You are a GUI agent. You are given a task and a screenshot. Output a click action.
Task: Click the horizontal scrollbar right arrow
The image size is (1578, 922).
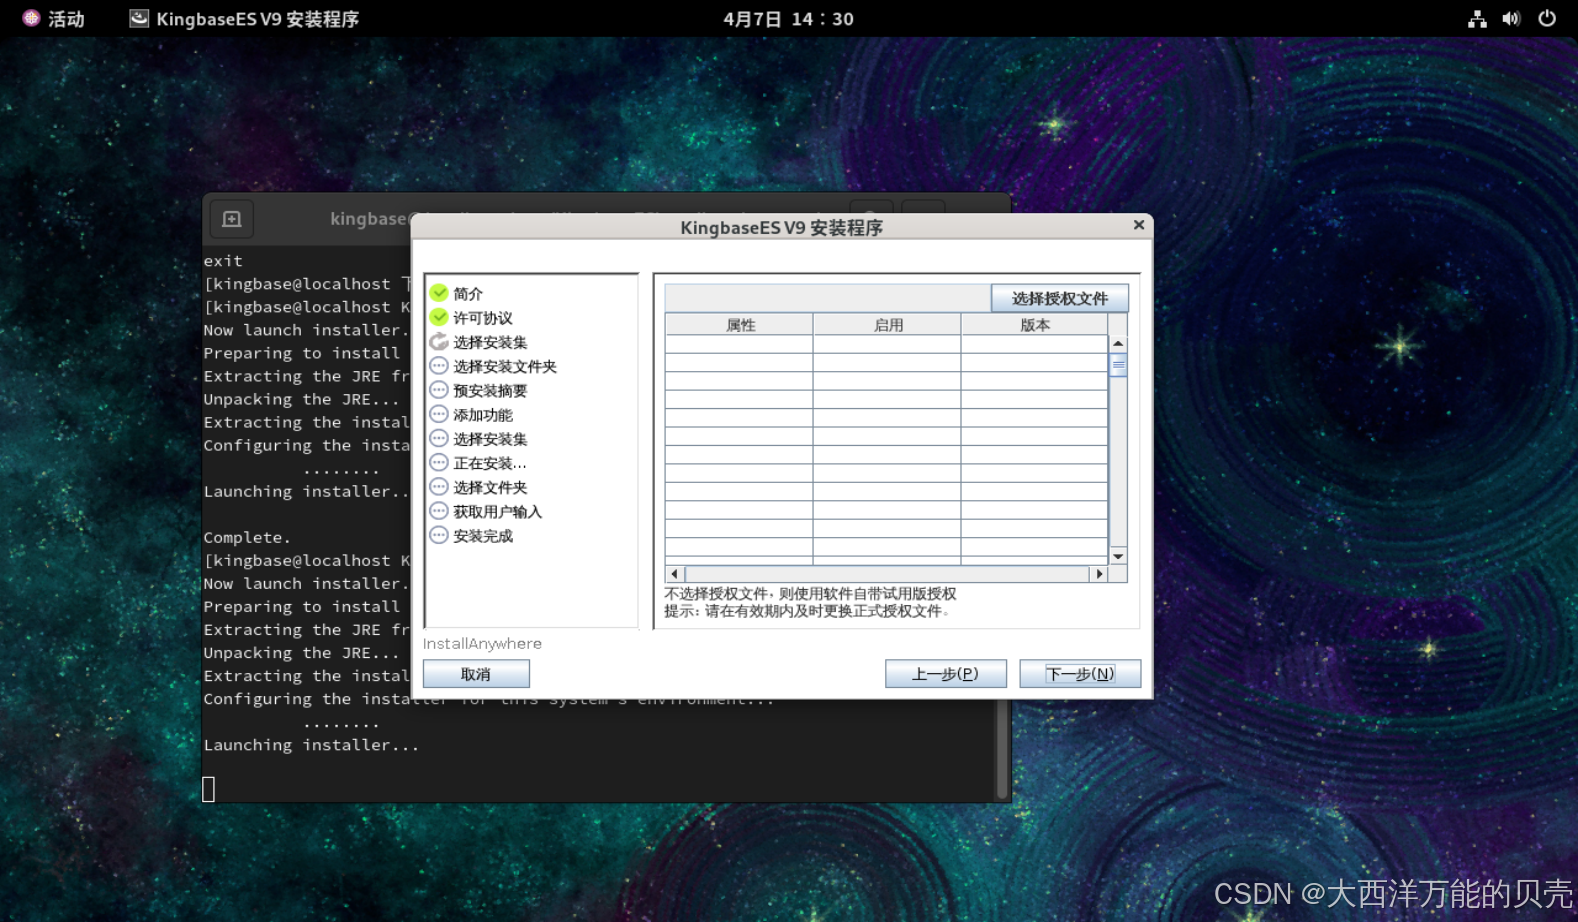(1099, 574)
